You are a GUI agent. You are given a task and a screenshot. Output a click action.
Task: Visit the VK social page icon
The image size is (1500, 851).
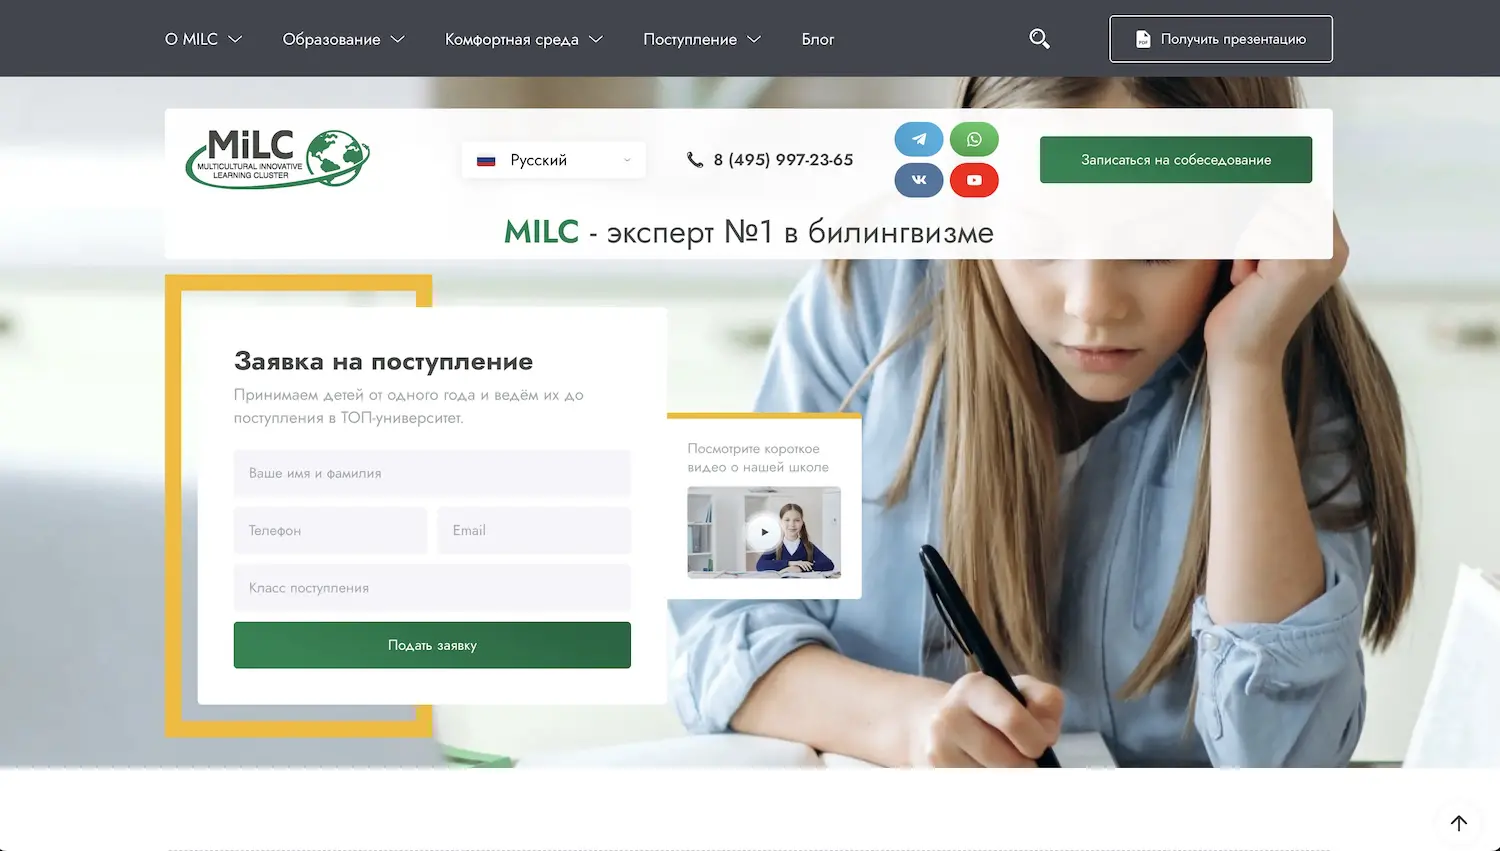[x=919, y=180]
